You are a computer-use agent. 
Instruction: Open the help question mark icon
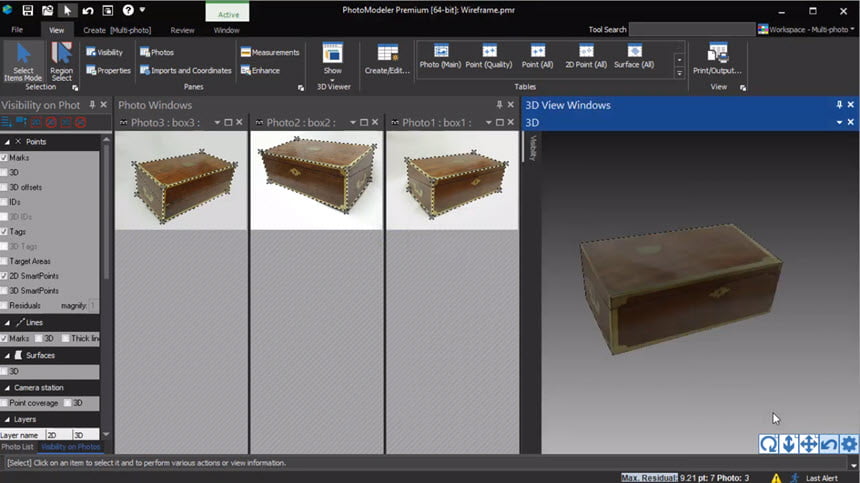[x=128, y=10]
